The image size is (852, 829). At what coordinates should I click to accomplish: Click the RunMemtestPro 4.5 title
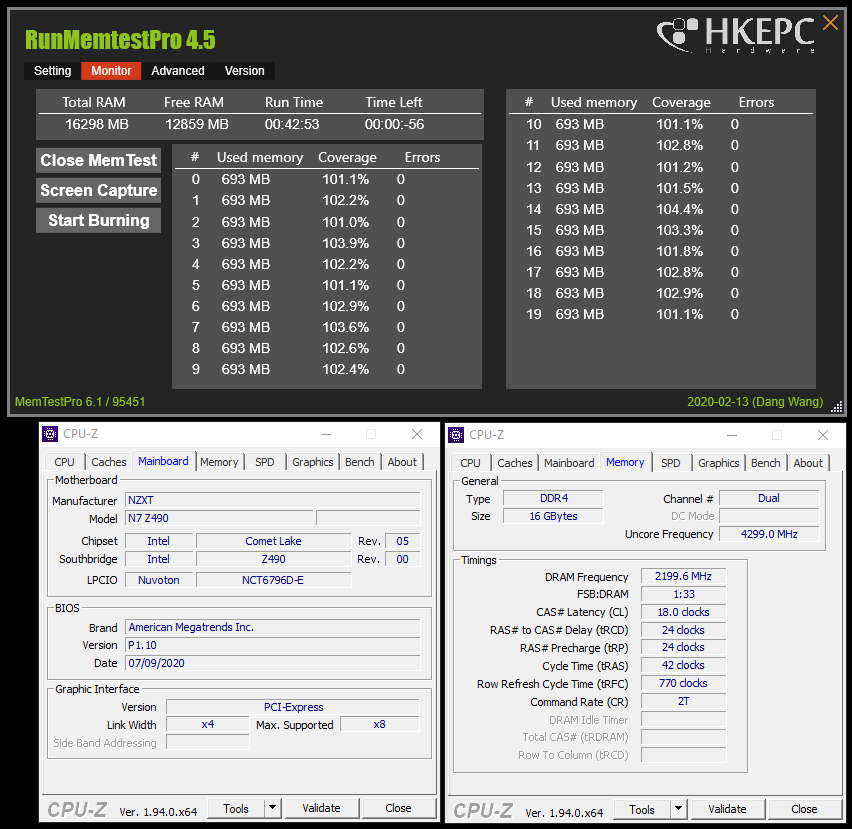point(120,40)
